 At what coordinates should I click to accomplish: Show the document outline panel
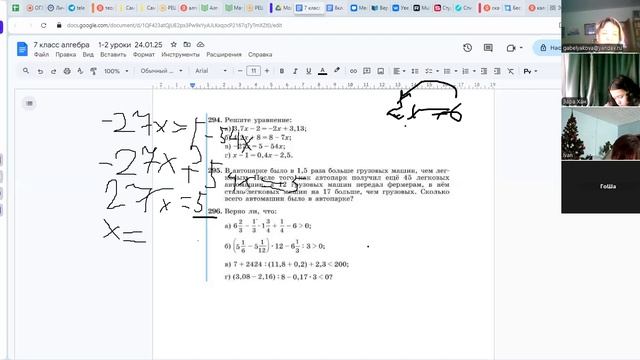click(x=29, y=103)
